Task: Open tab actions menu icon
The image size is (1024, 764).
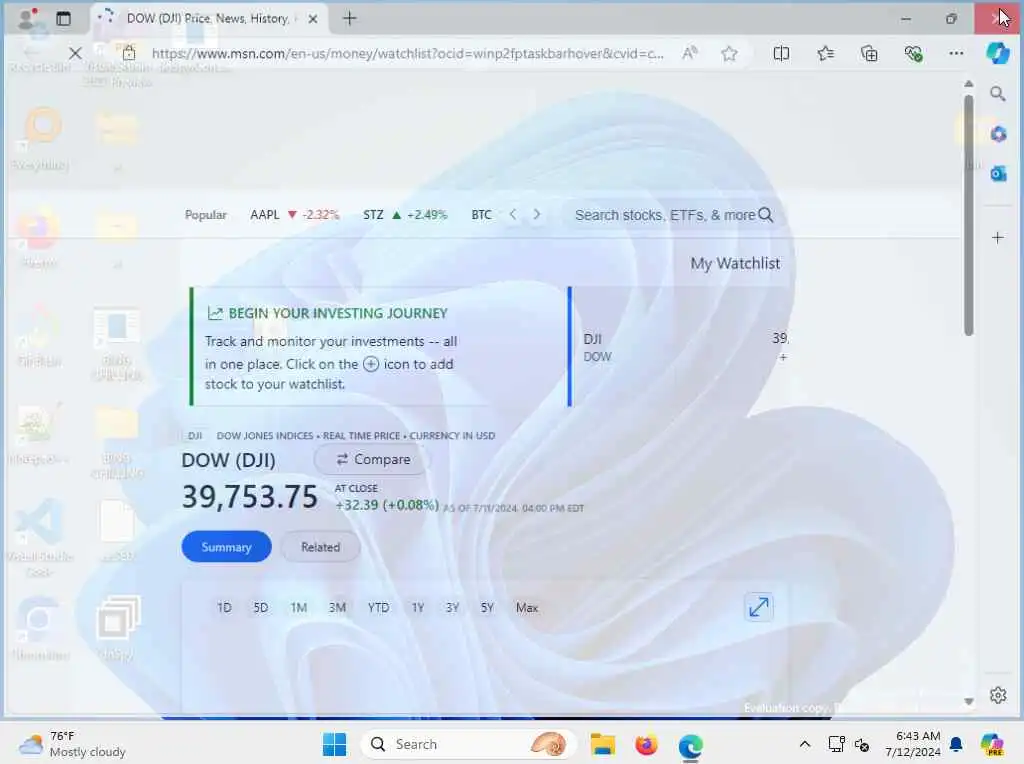Action: click(x=63, y=18)
